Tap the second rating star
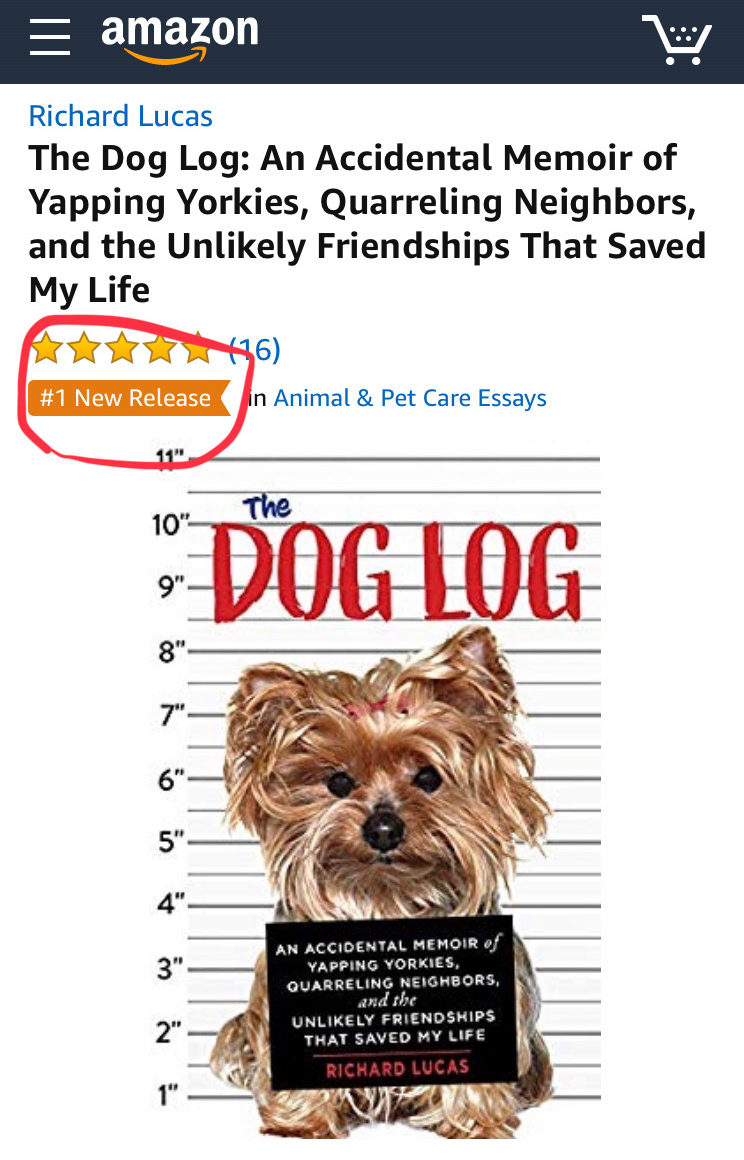This screenshot has height=1160, width=744. point(85,348)
